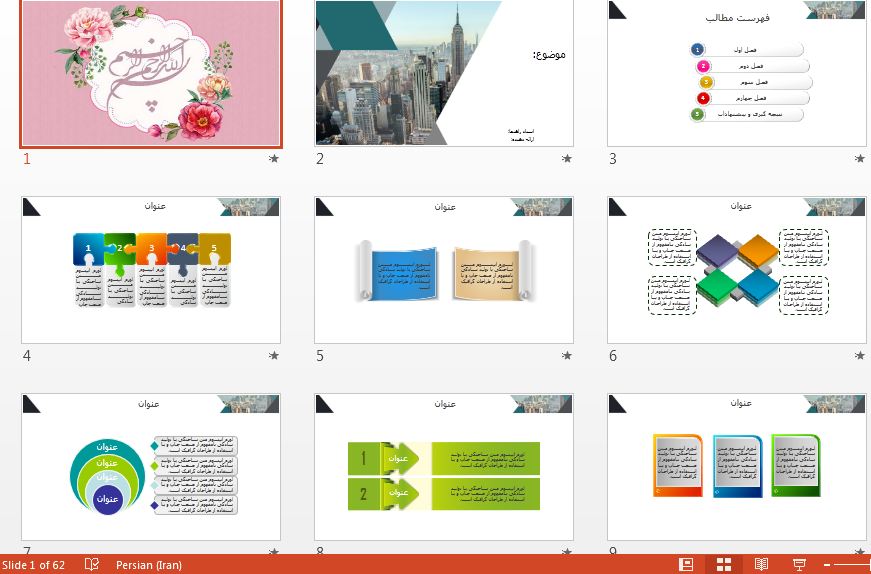Preview transition star for slide 5
Image resolution: width=871 pixels, height=574 pixels.
pyautogui.click(x=567, y=356)
